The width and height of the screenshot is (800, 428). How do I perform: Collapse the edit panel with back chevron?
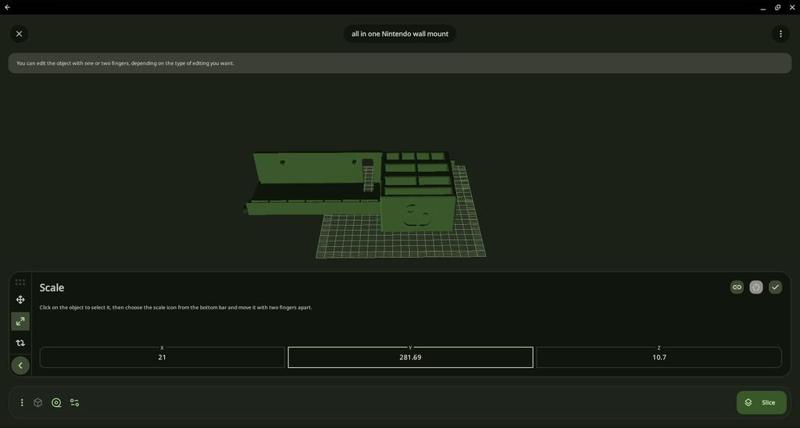(x=20, y=365)
